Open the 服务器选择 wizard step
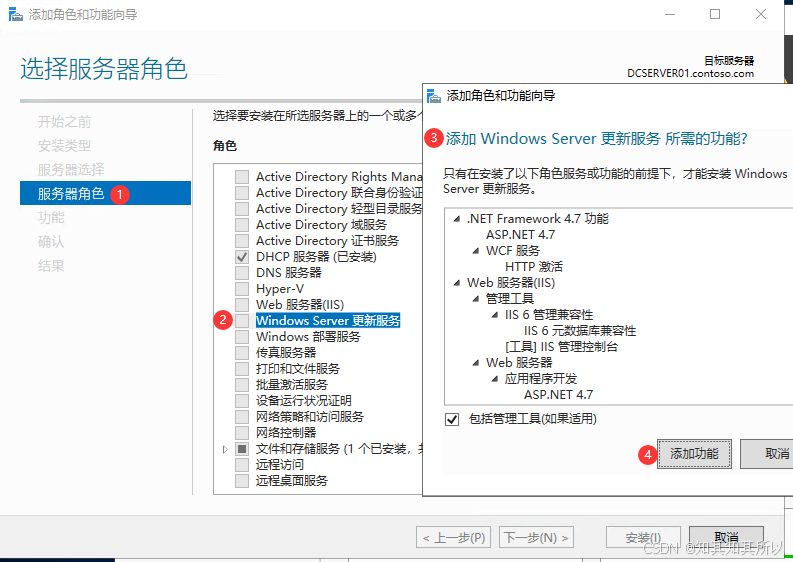793x562 pixels. coord(71,169)
